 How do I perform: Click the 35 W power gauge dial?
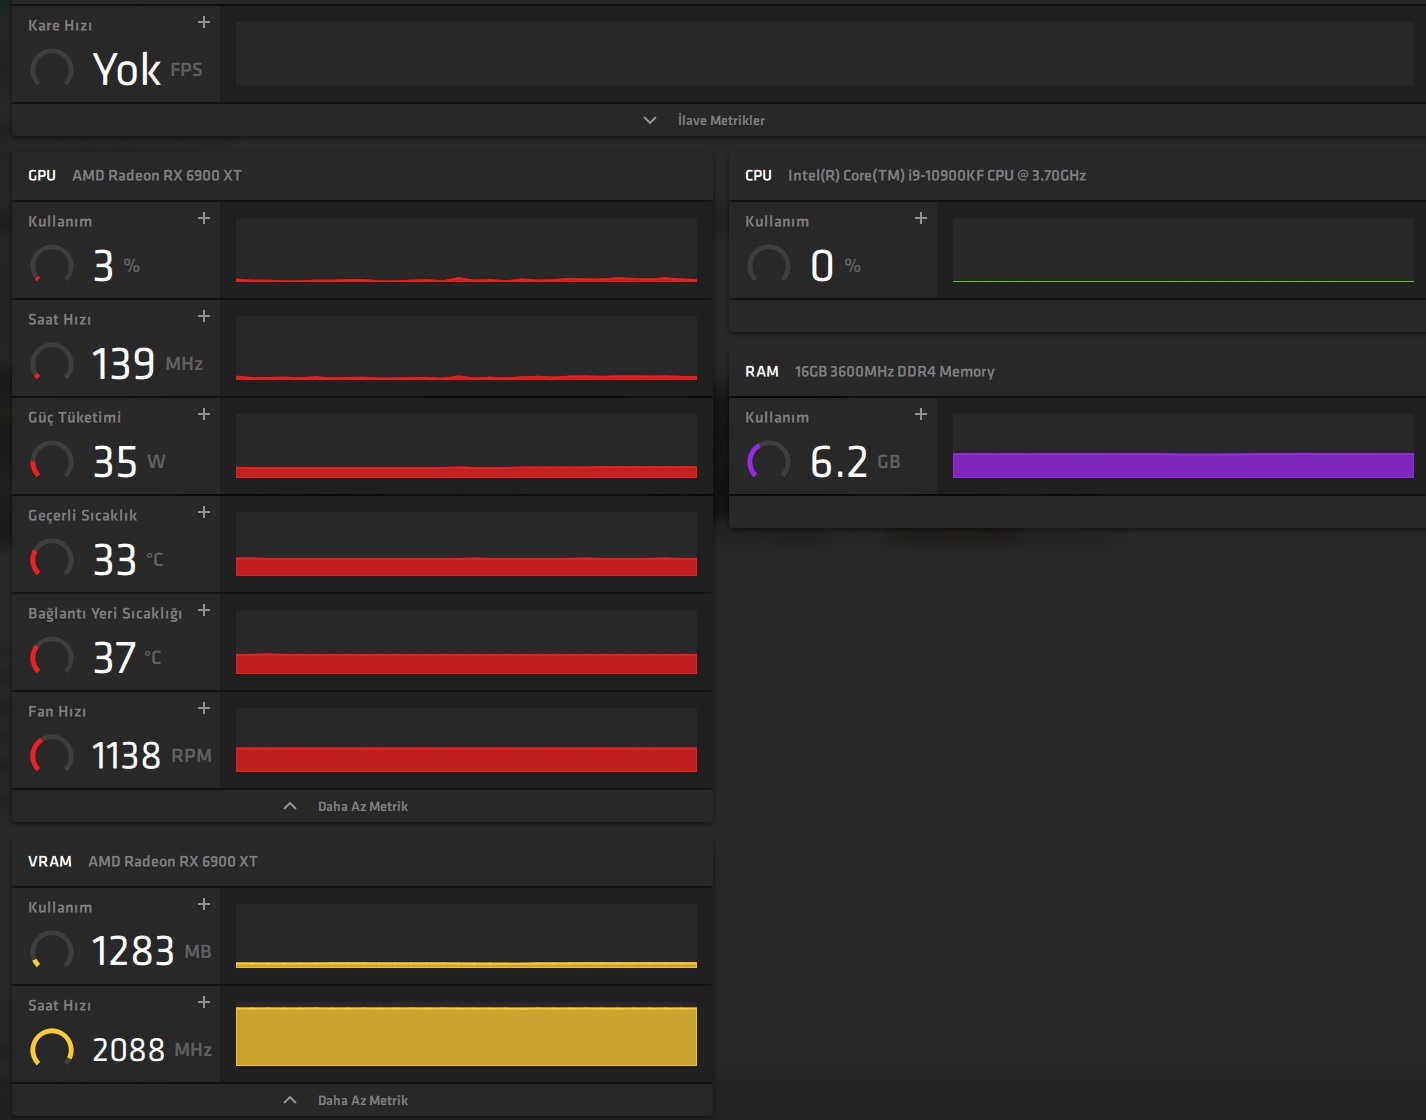click(52, 462)
